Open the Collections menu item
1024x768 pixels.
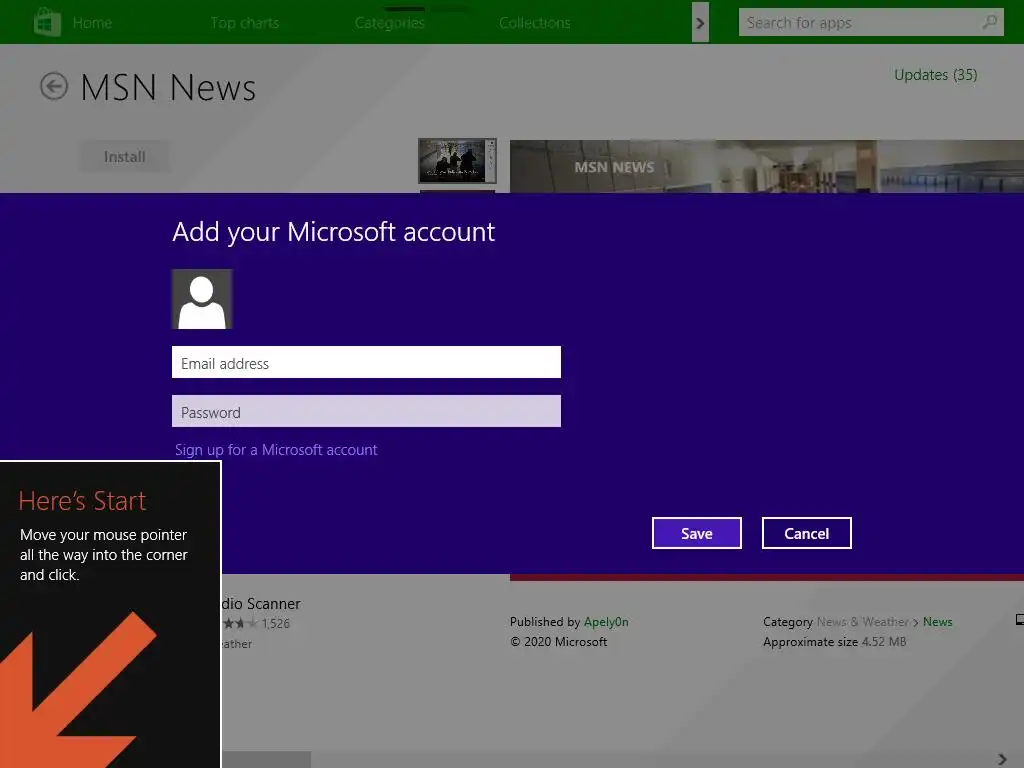tap(535, 23)
